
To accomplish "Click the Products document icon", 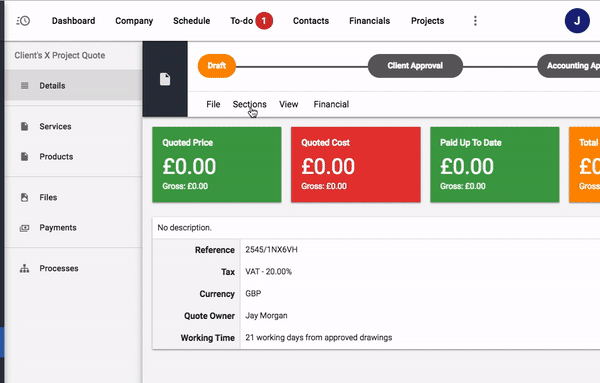I will [24, 156].
